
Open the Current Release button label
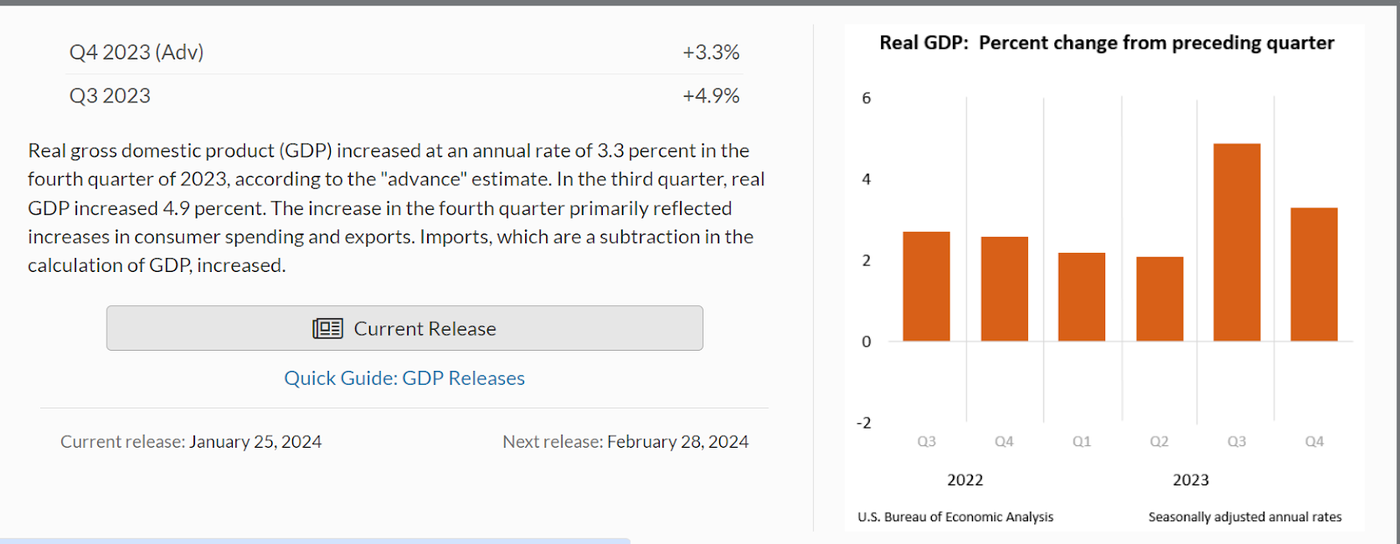(425, 328)
